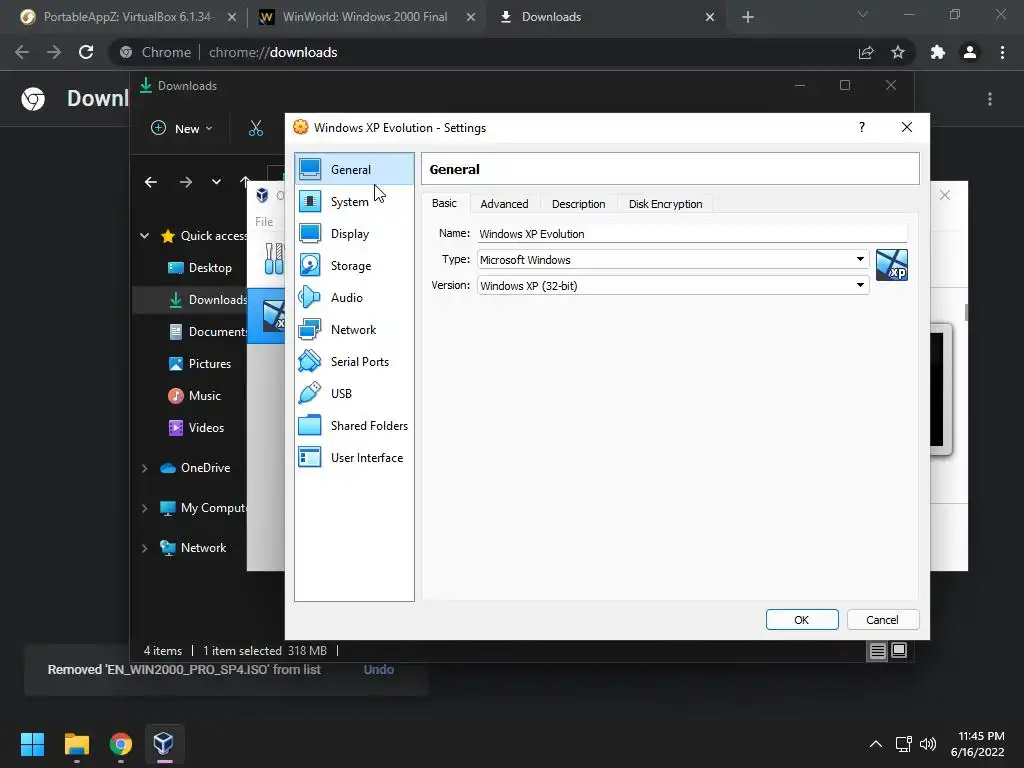Select Documents in Explorer sidebar
Image resolution: width=1024 pixels, height=768 pixels.
(x=208, y=332)
